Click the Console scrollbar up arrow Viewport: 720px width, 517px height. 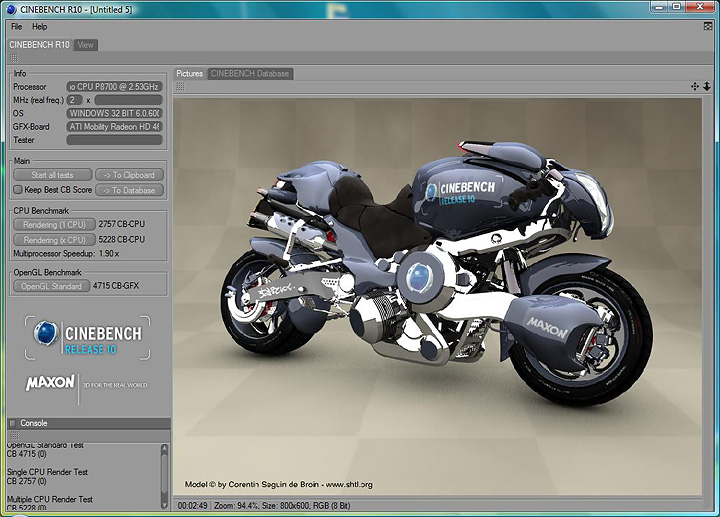click(x=164, y=448)
